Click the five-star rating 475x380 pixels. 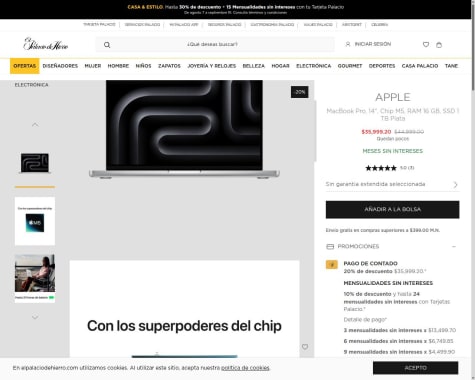381,168
